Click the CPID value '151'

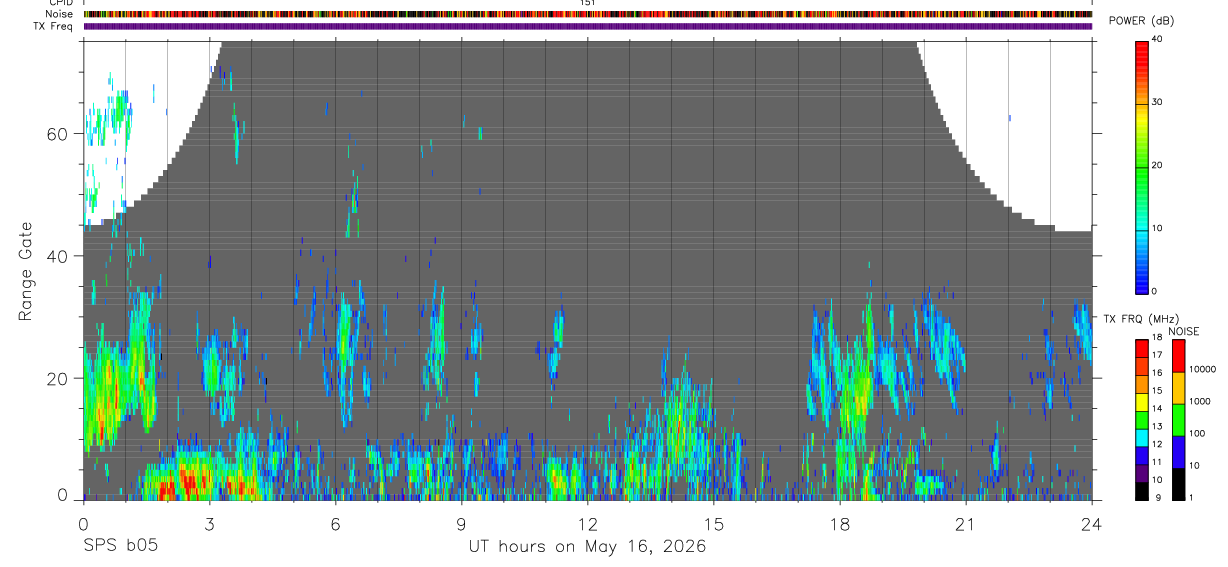tap(588, 3)
